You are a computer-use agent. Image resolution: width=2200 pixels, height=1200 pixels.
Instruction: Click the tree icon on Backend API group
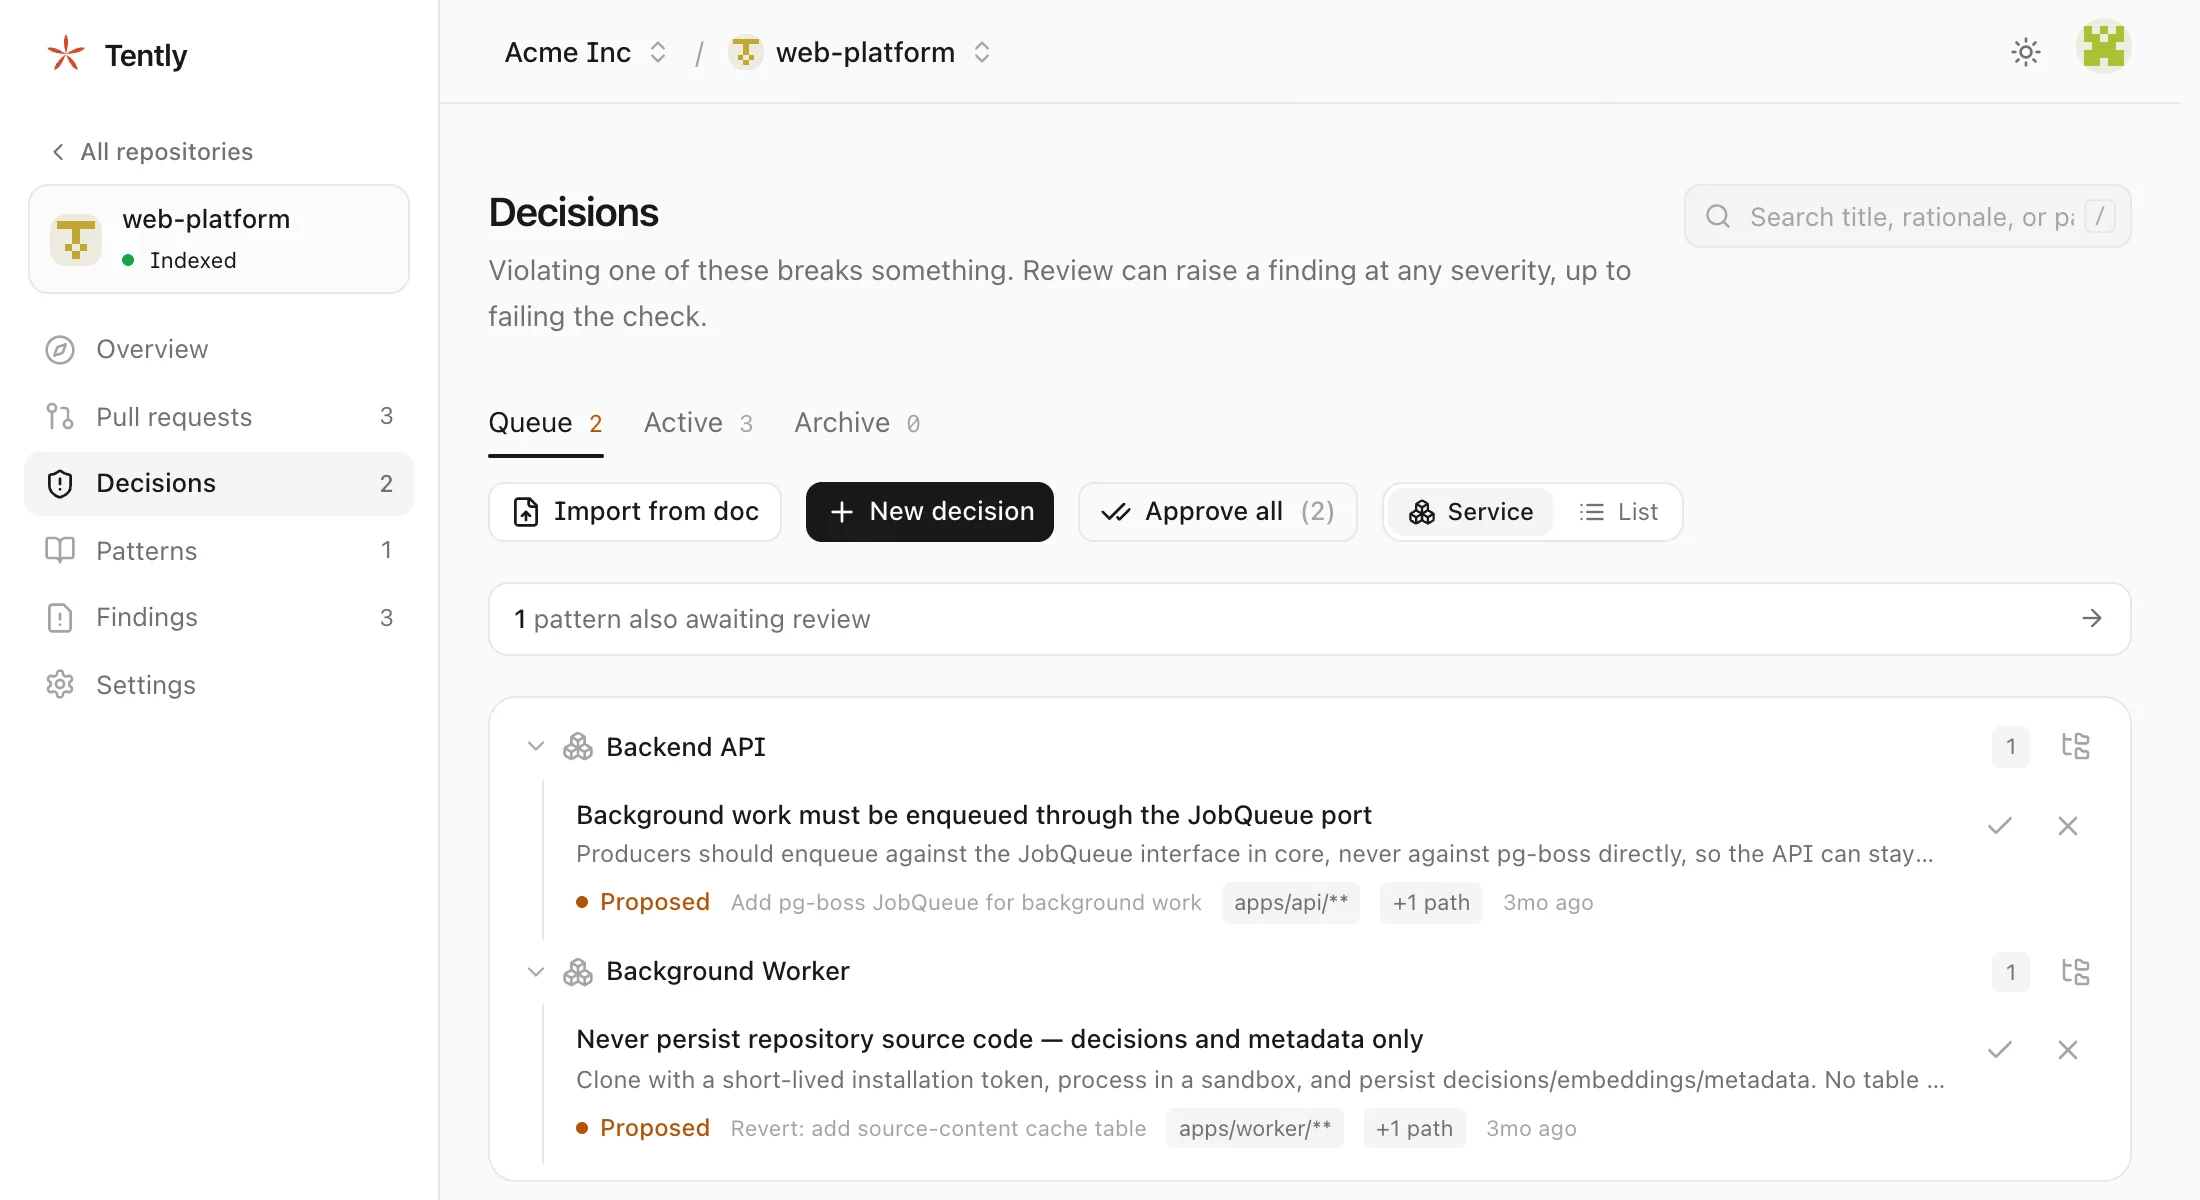click(2076, 746)
